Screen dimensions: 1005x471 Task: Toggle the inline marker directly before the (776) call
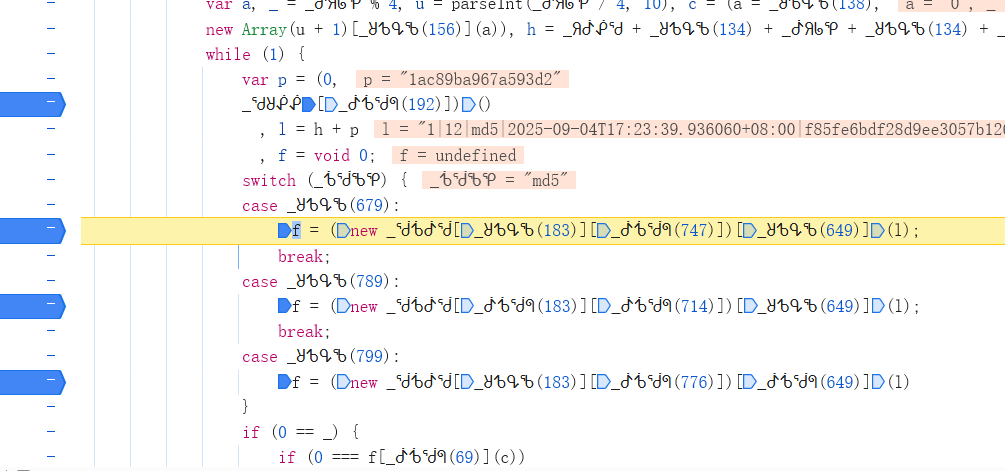[x=604, y=382]
